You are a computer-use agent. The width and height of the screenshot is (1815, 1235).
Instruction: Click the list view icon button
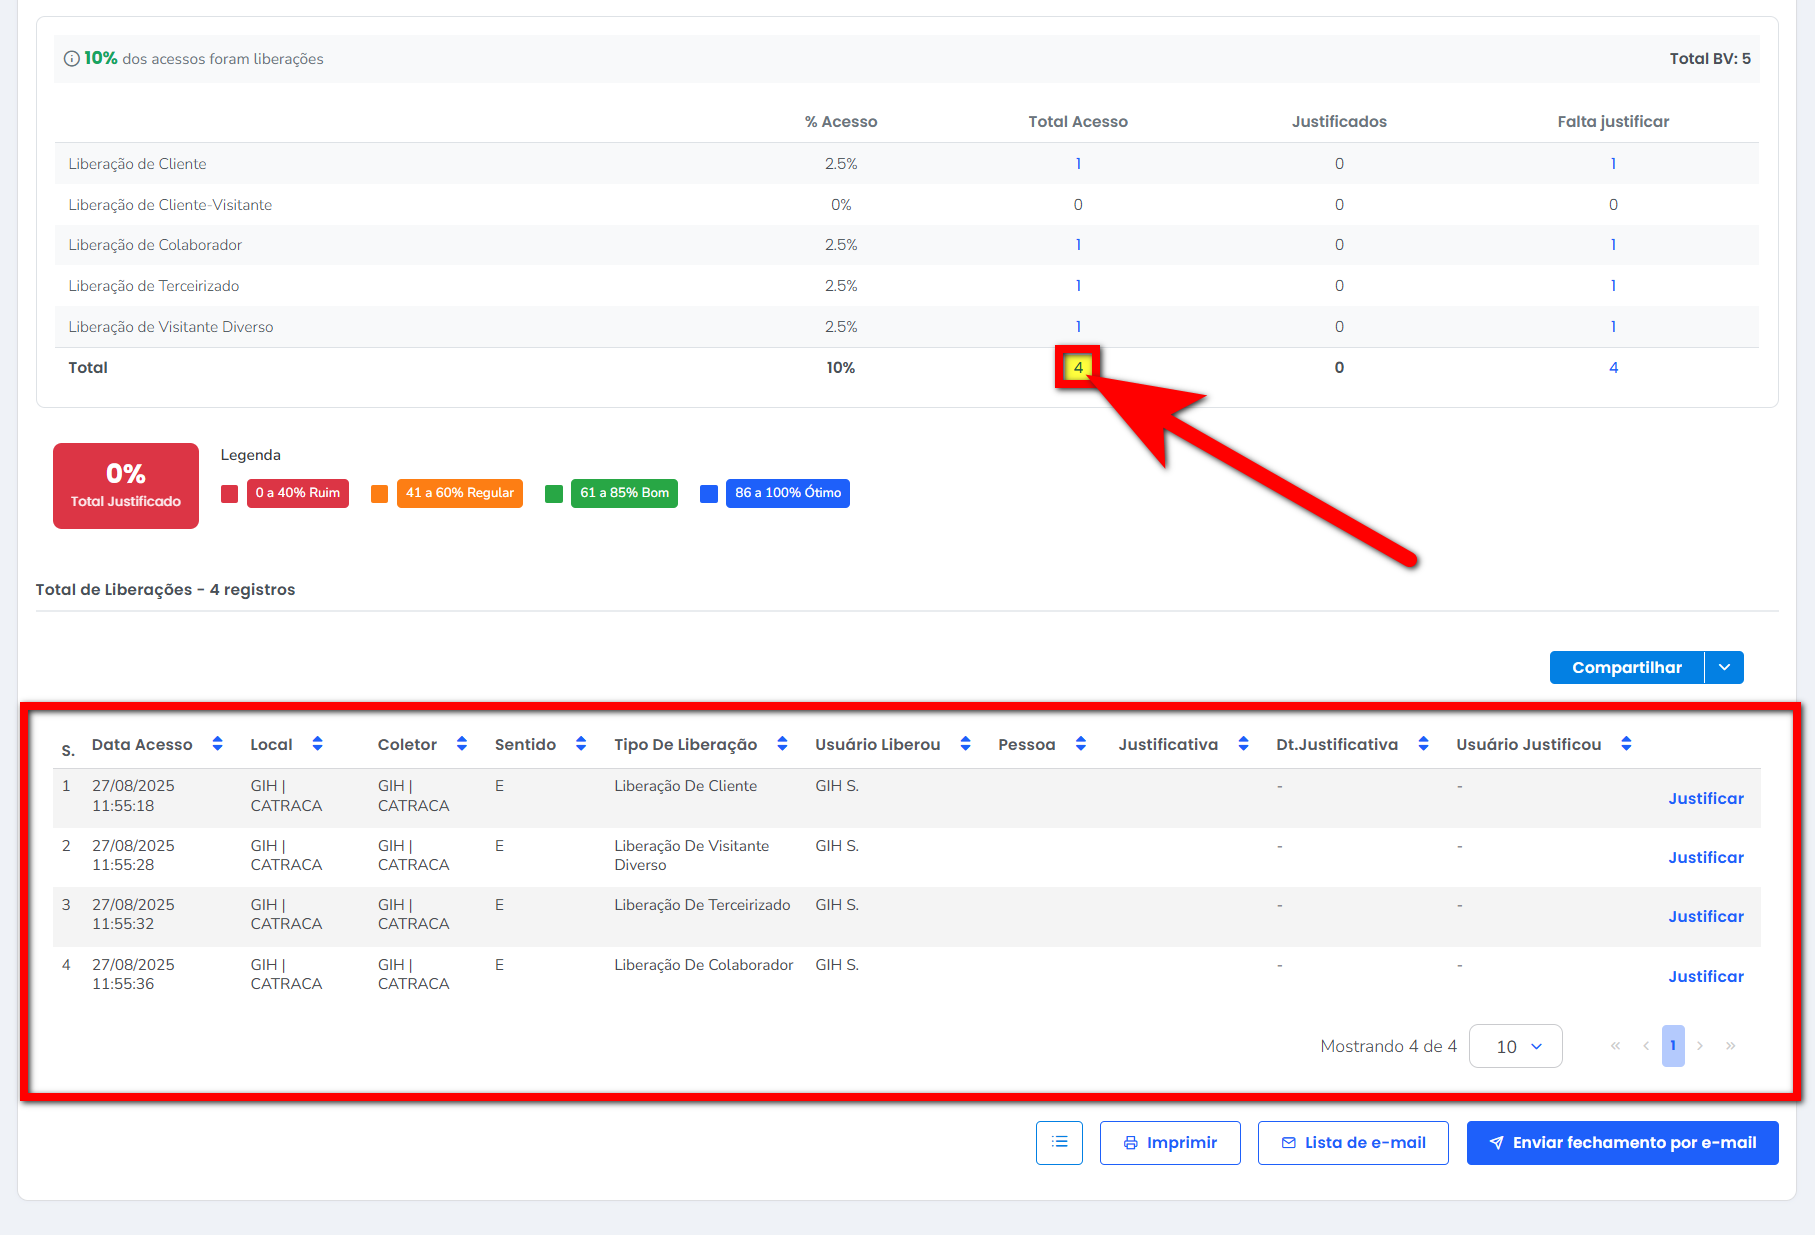point(1059,1142)
